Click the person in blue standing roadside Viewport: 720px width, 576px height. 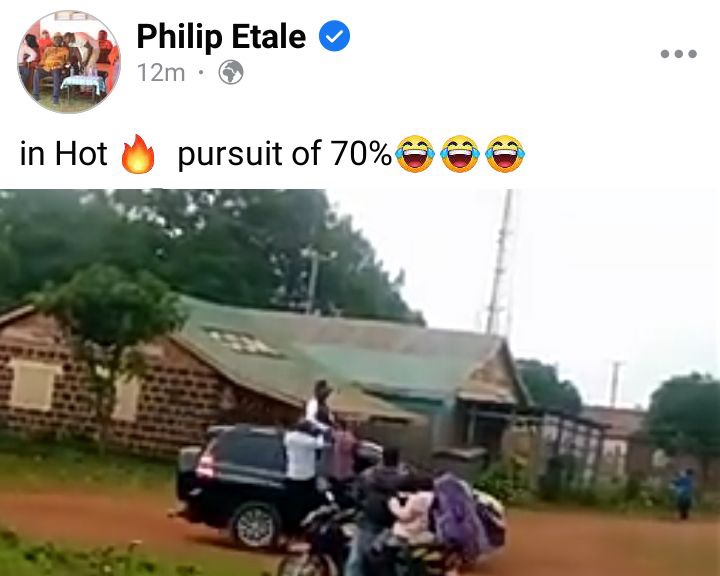tap(684, 494)
